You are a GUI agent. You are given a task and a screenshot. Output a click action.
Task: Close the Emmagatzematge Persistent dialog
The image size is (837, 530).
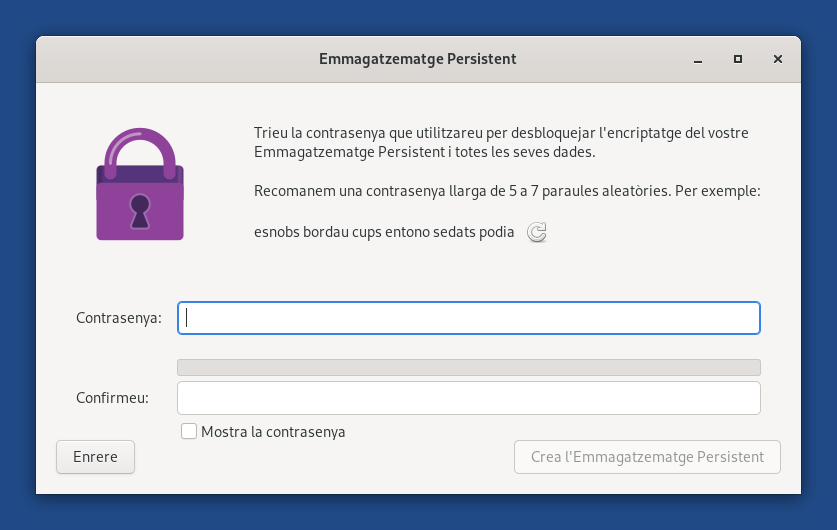pyautogui.click(x=778, y=59)
